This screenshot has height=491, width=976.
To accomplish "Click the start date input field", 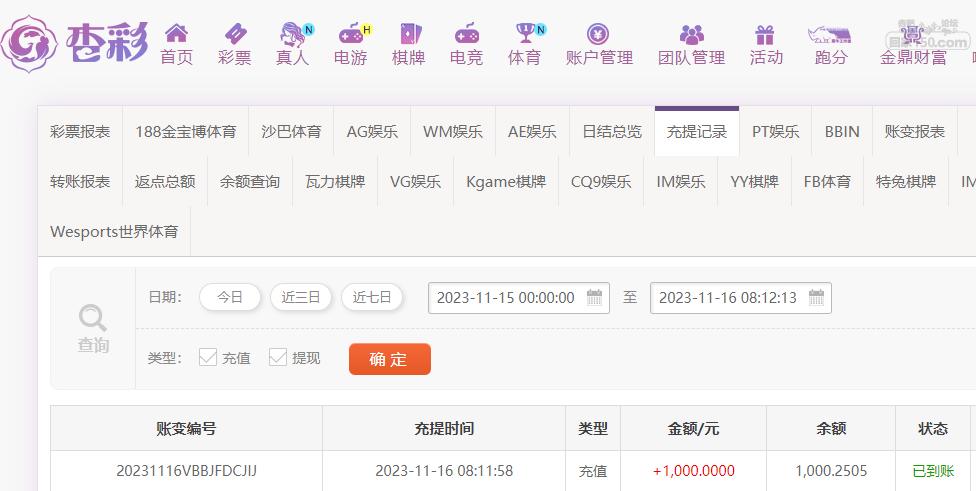I will (x=518, y=297).
